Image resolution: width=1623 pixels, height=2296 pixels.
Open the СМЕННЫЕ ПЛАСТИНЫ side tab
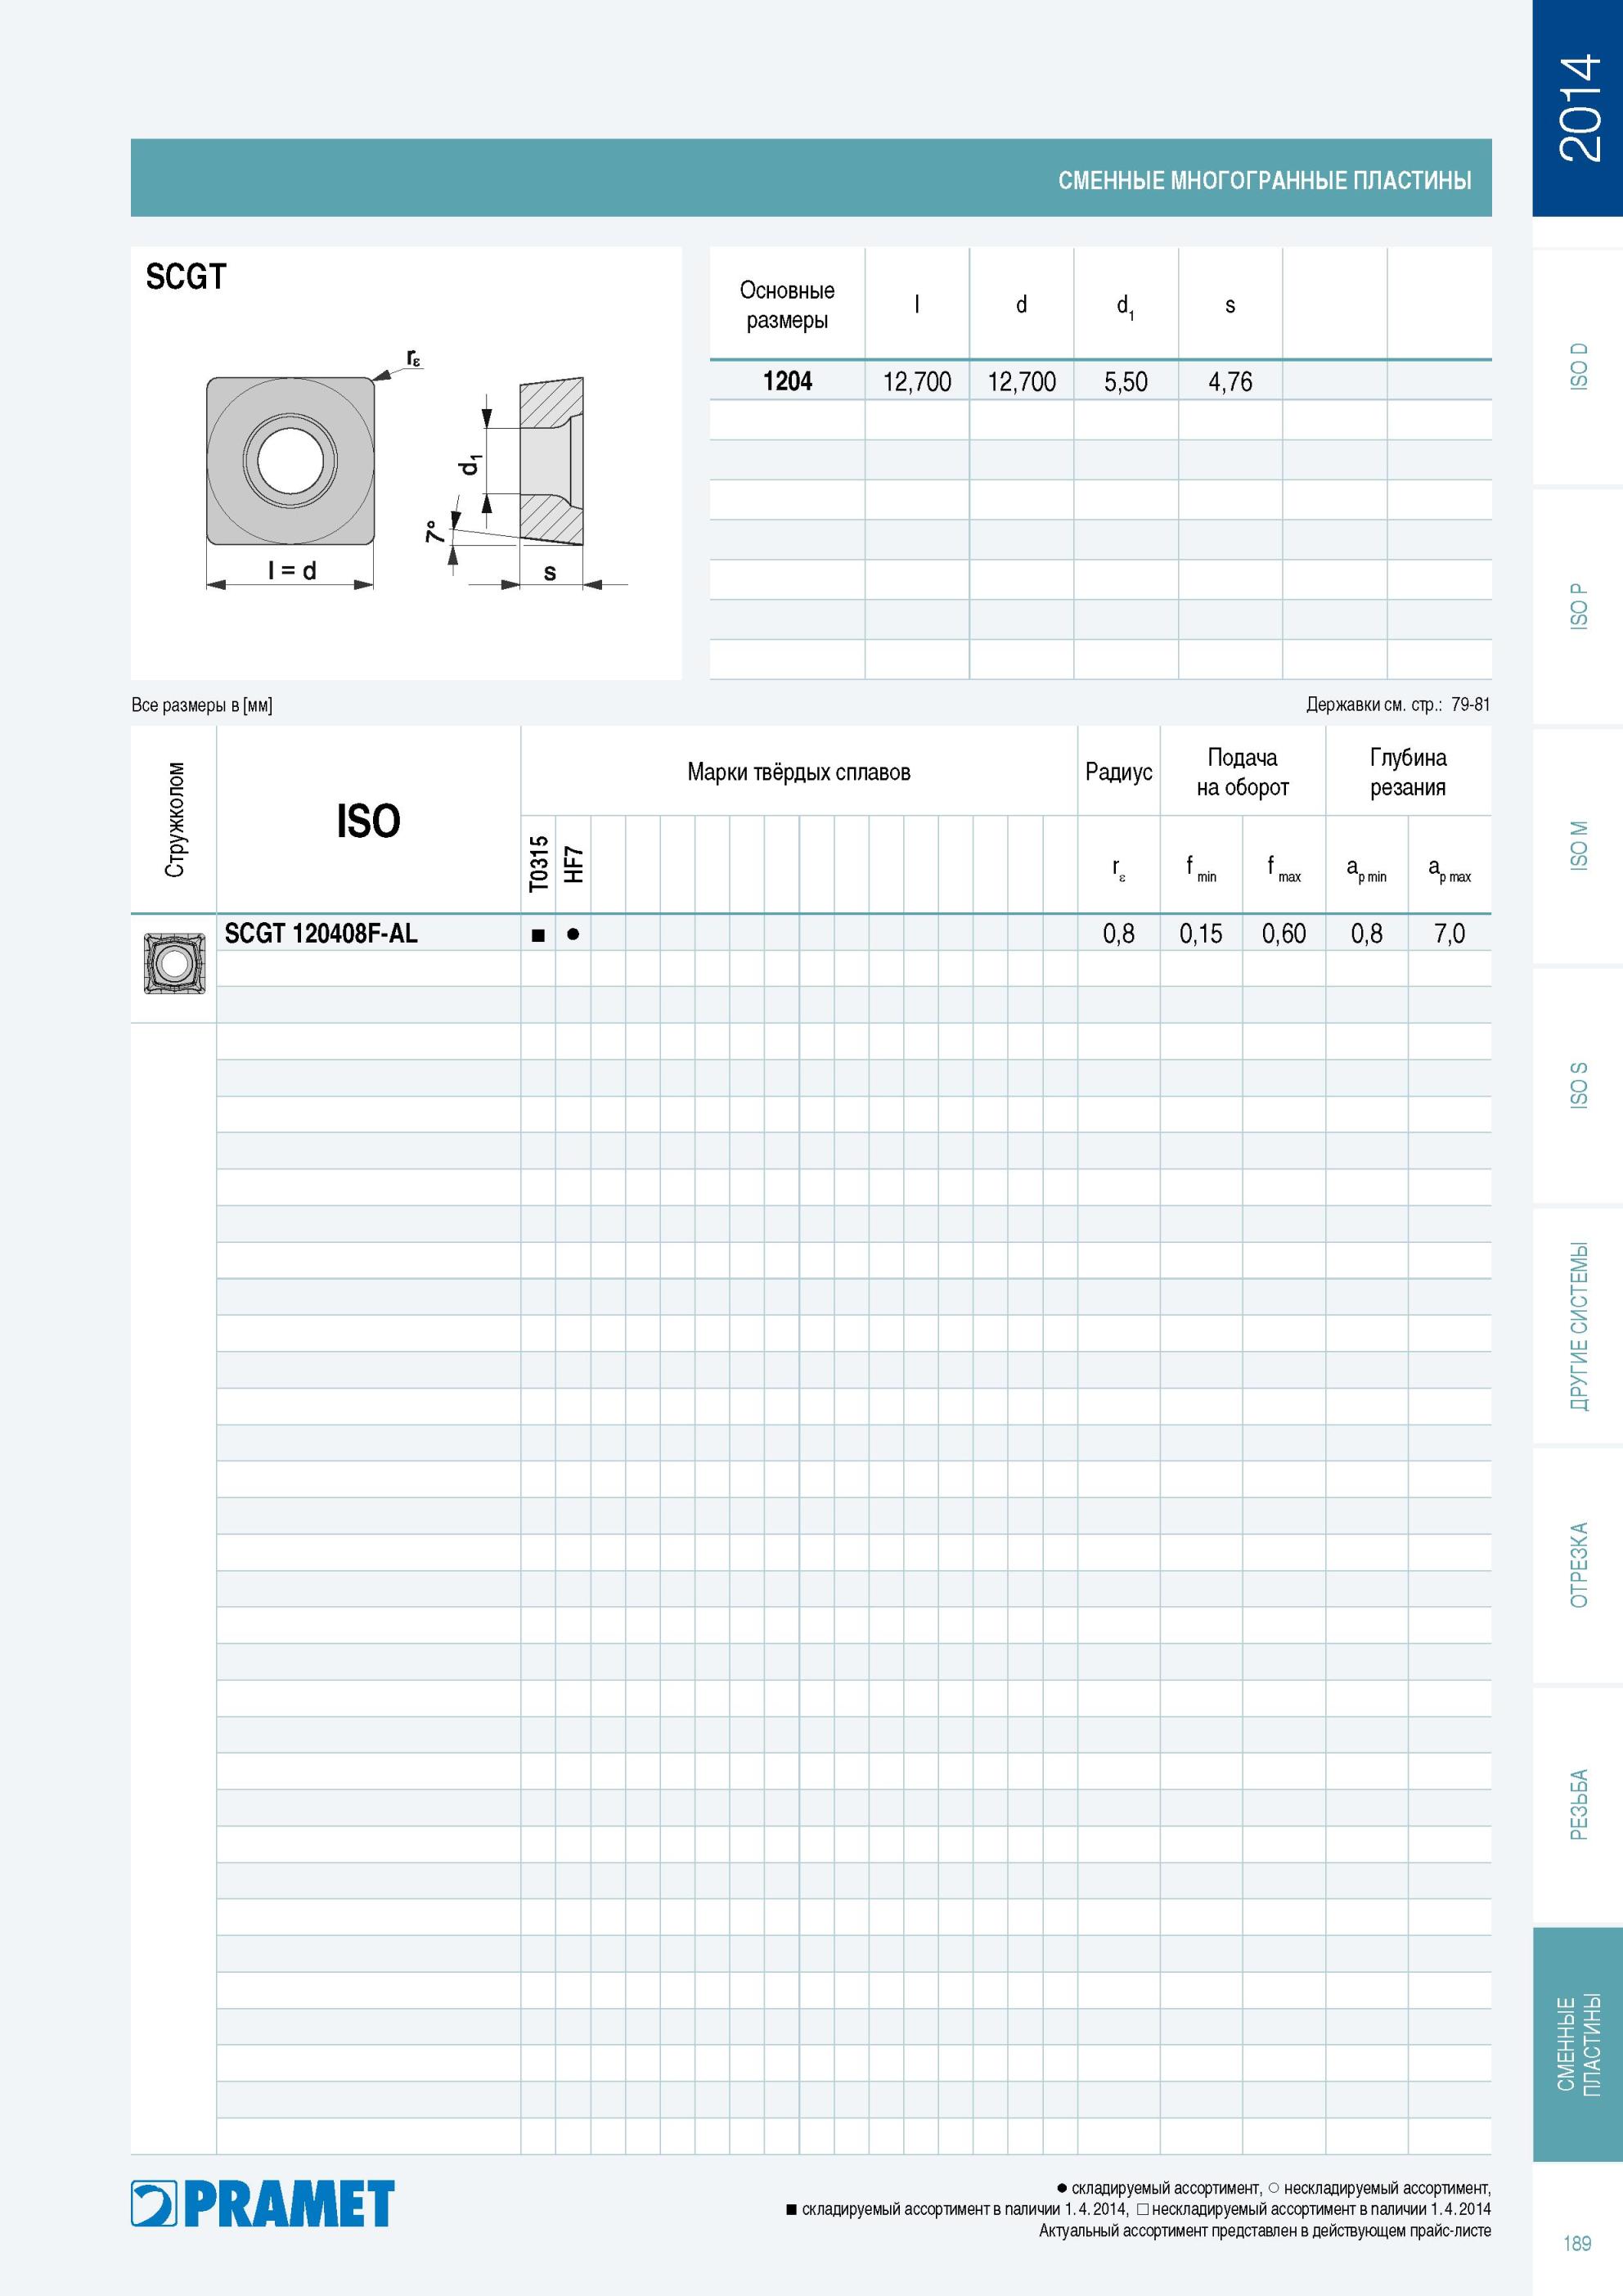tap(1578, 2045)
